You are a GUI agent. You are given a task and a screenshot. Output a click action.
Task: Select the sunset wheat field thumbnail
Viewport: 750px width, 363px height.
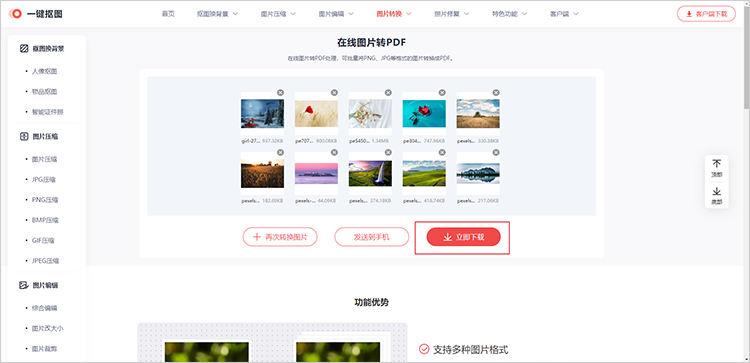coord(262,174)
